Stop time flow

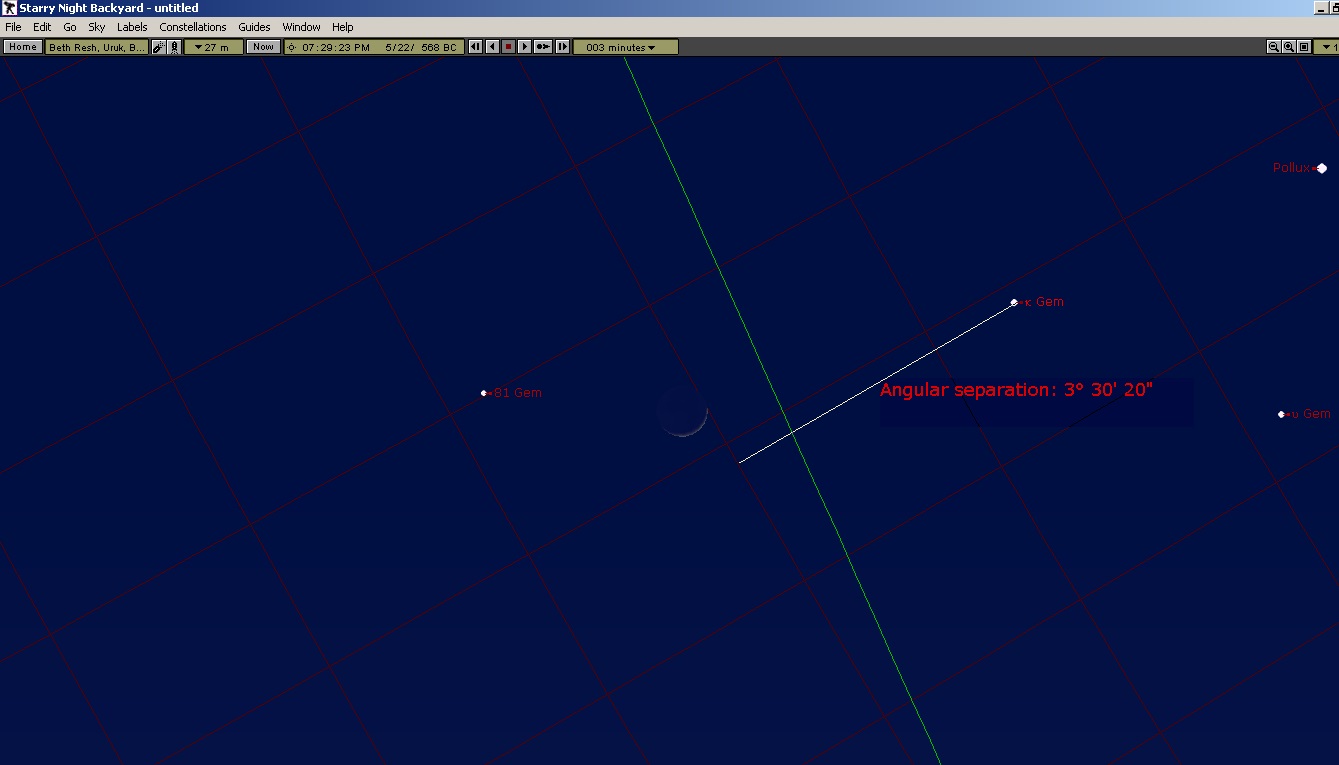click(508, 47)
